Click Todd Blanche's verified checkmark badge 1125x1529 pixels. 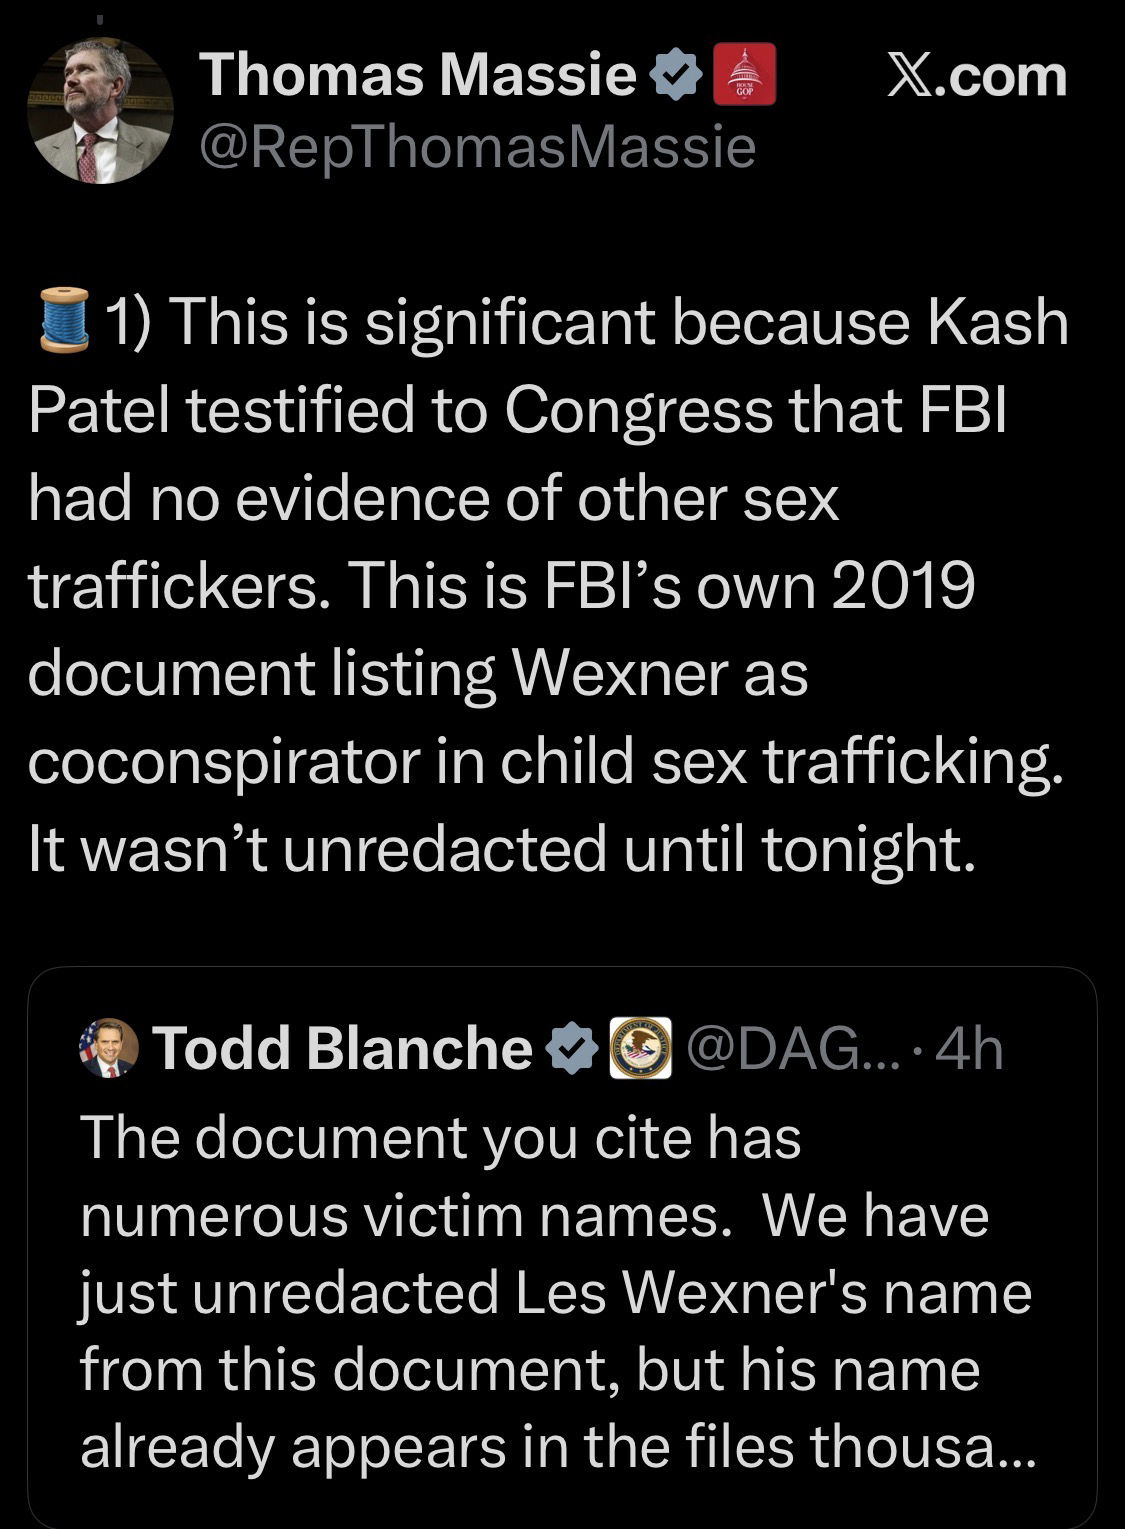tap(571, 1048)
